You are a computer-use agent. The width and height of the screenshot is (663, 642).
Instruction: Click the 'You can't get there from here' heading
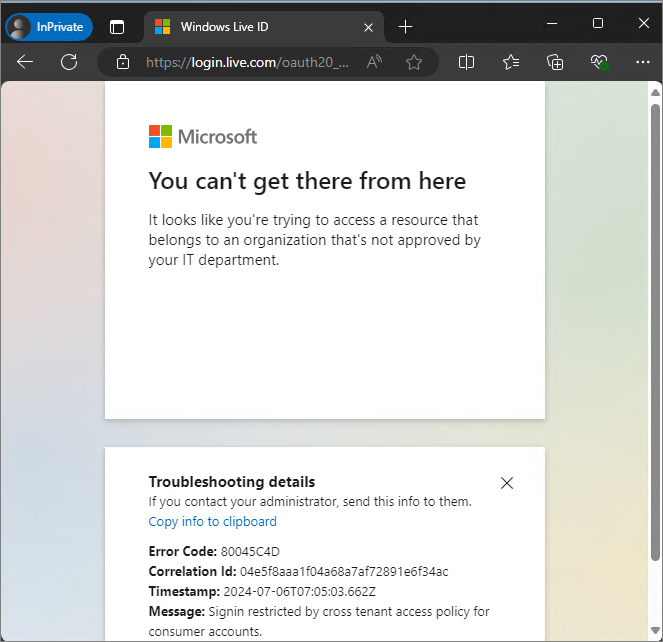coord(307,182)
